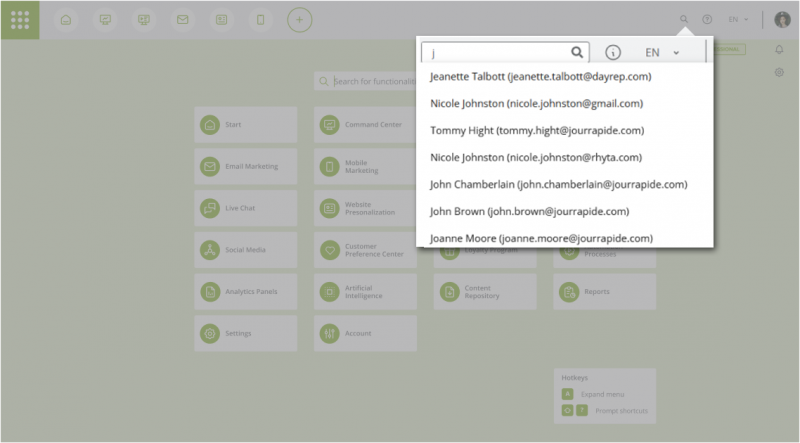Open the Social Media tile
The height and width of the screenshot is (443, 800).
(x=246, y=250)
